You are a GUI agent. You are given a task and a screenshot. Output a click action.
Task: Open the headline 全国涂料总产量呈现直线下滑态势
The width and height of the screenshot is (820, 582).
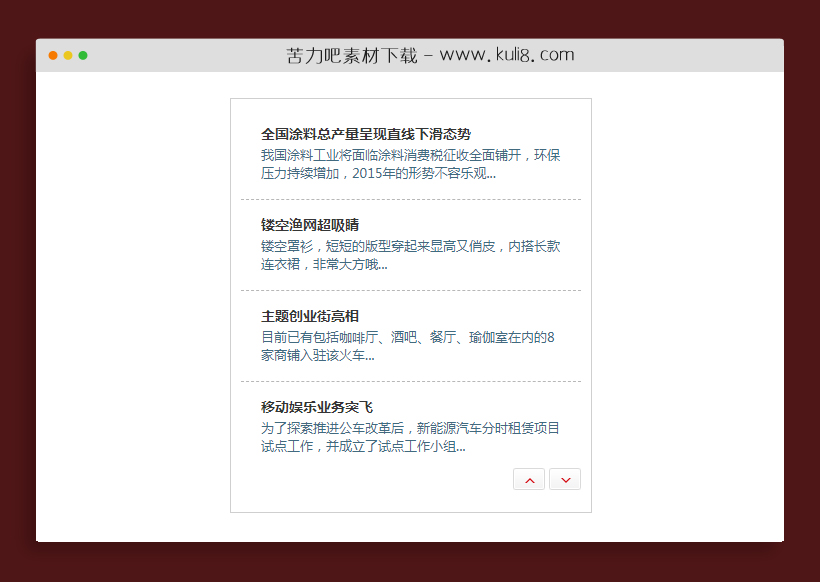pos(367,133)
